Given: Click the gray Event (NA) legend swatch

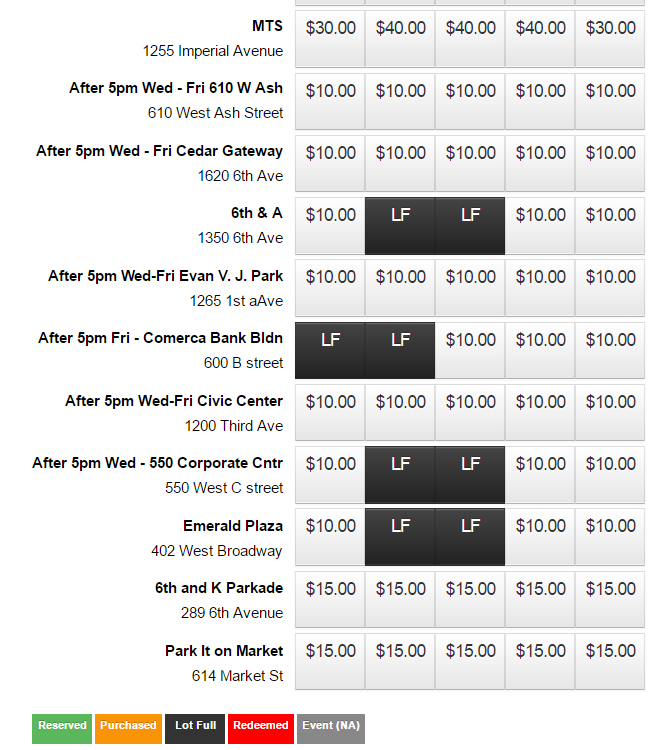Looking at the screenshot, I should [331, 729].
